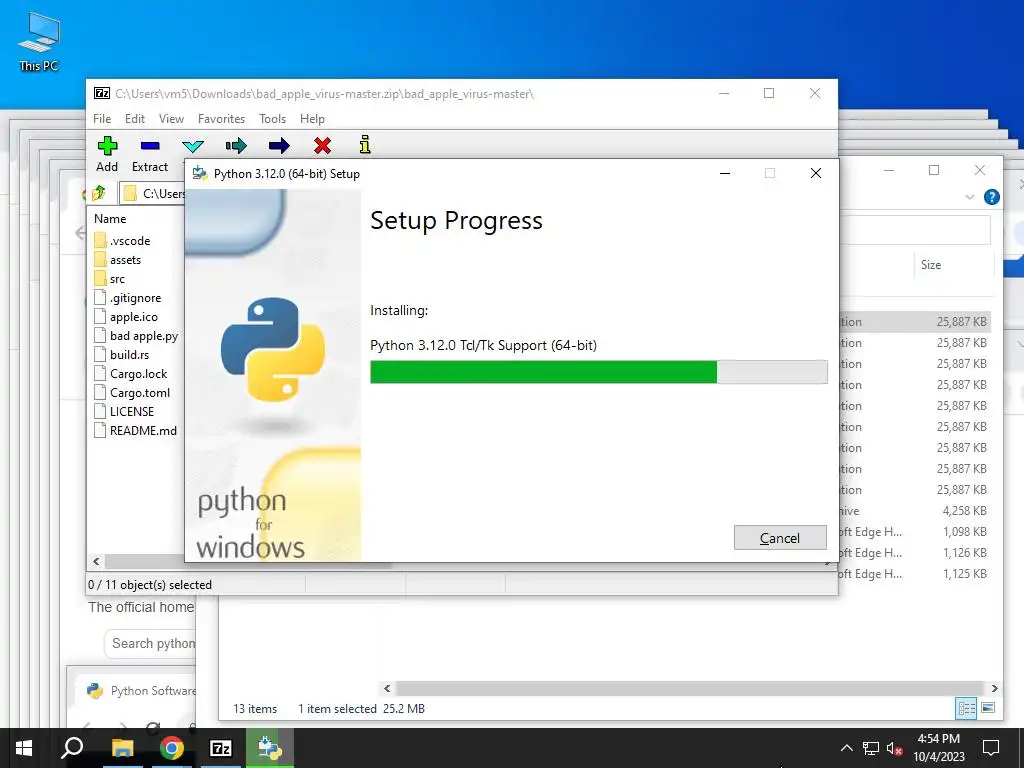Click the yellow Info icon in 7-Zip
The image size is (1024, 768).
365,145
